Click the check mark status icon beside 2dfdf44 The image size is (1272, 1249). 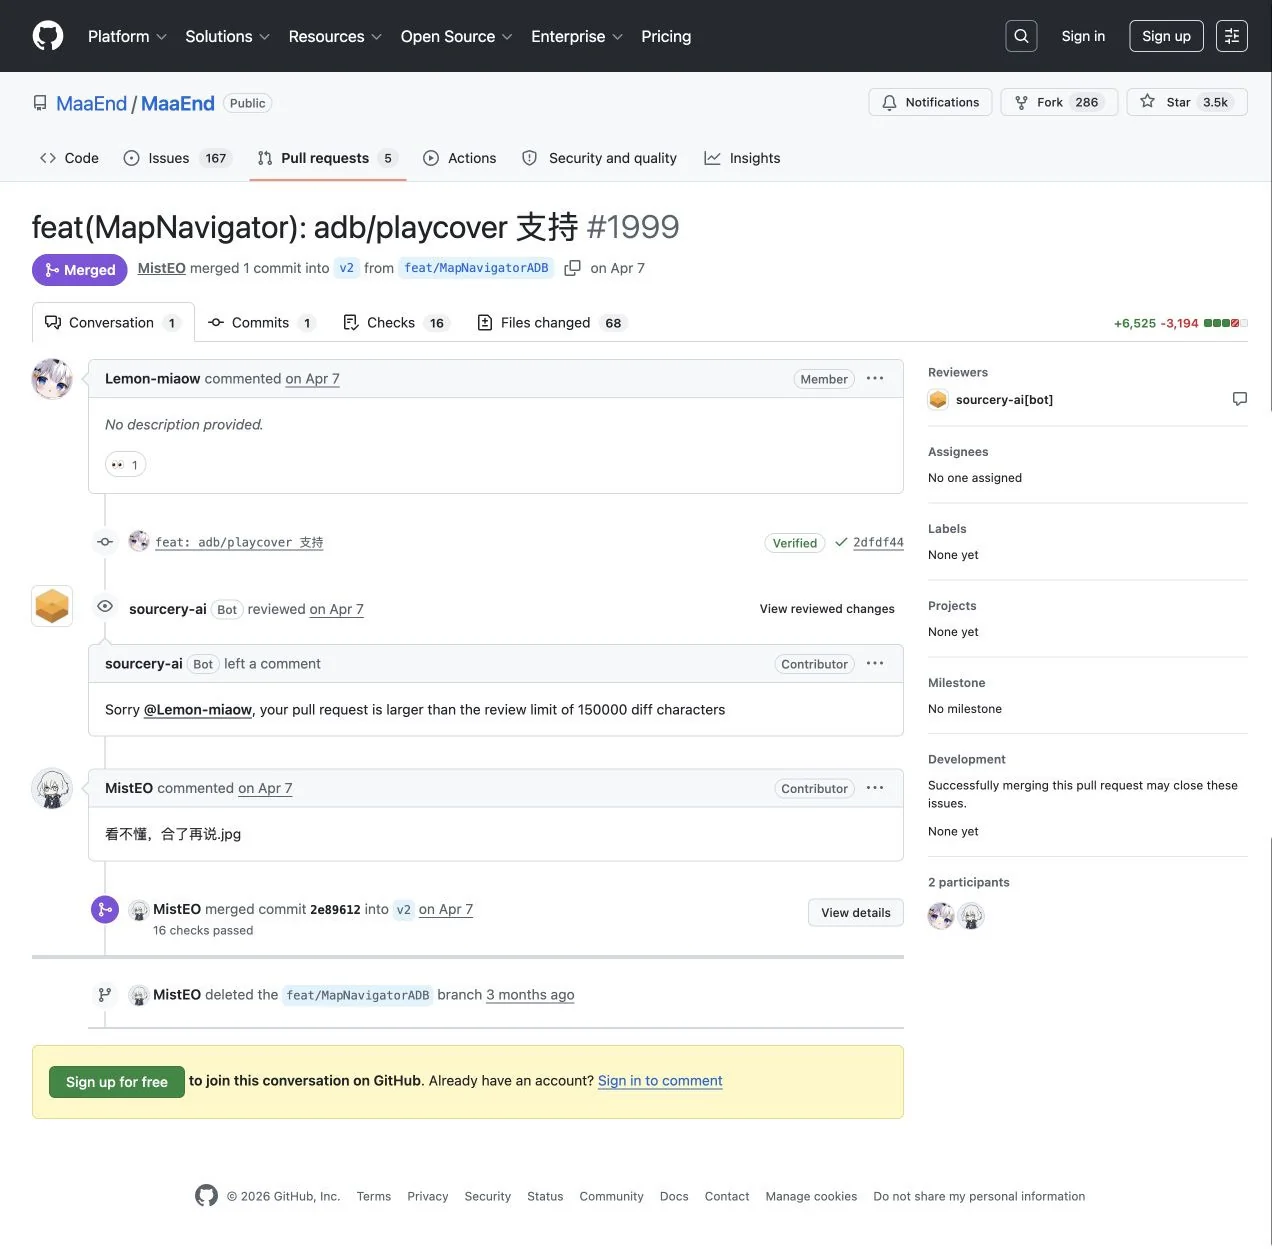click(841, 543)
